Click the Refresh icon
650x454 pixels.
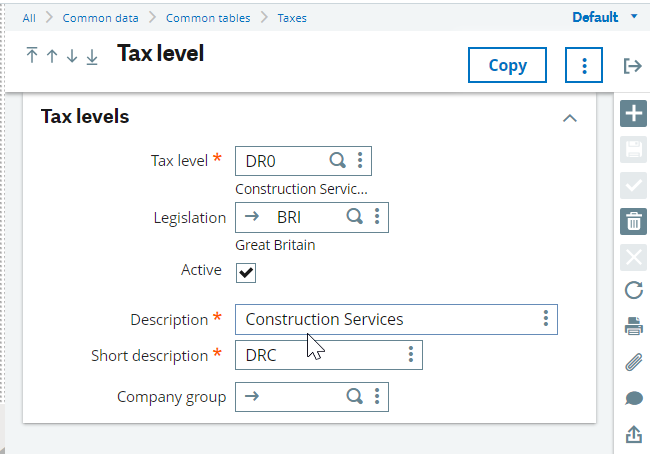pos(633,290)
